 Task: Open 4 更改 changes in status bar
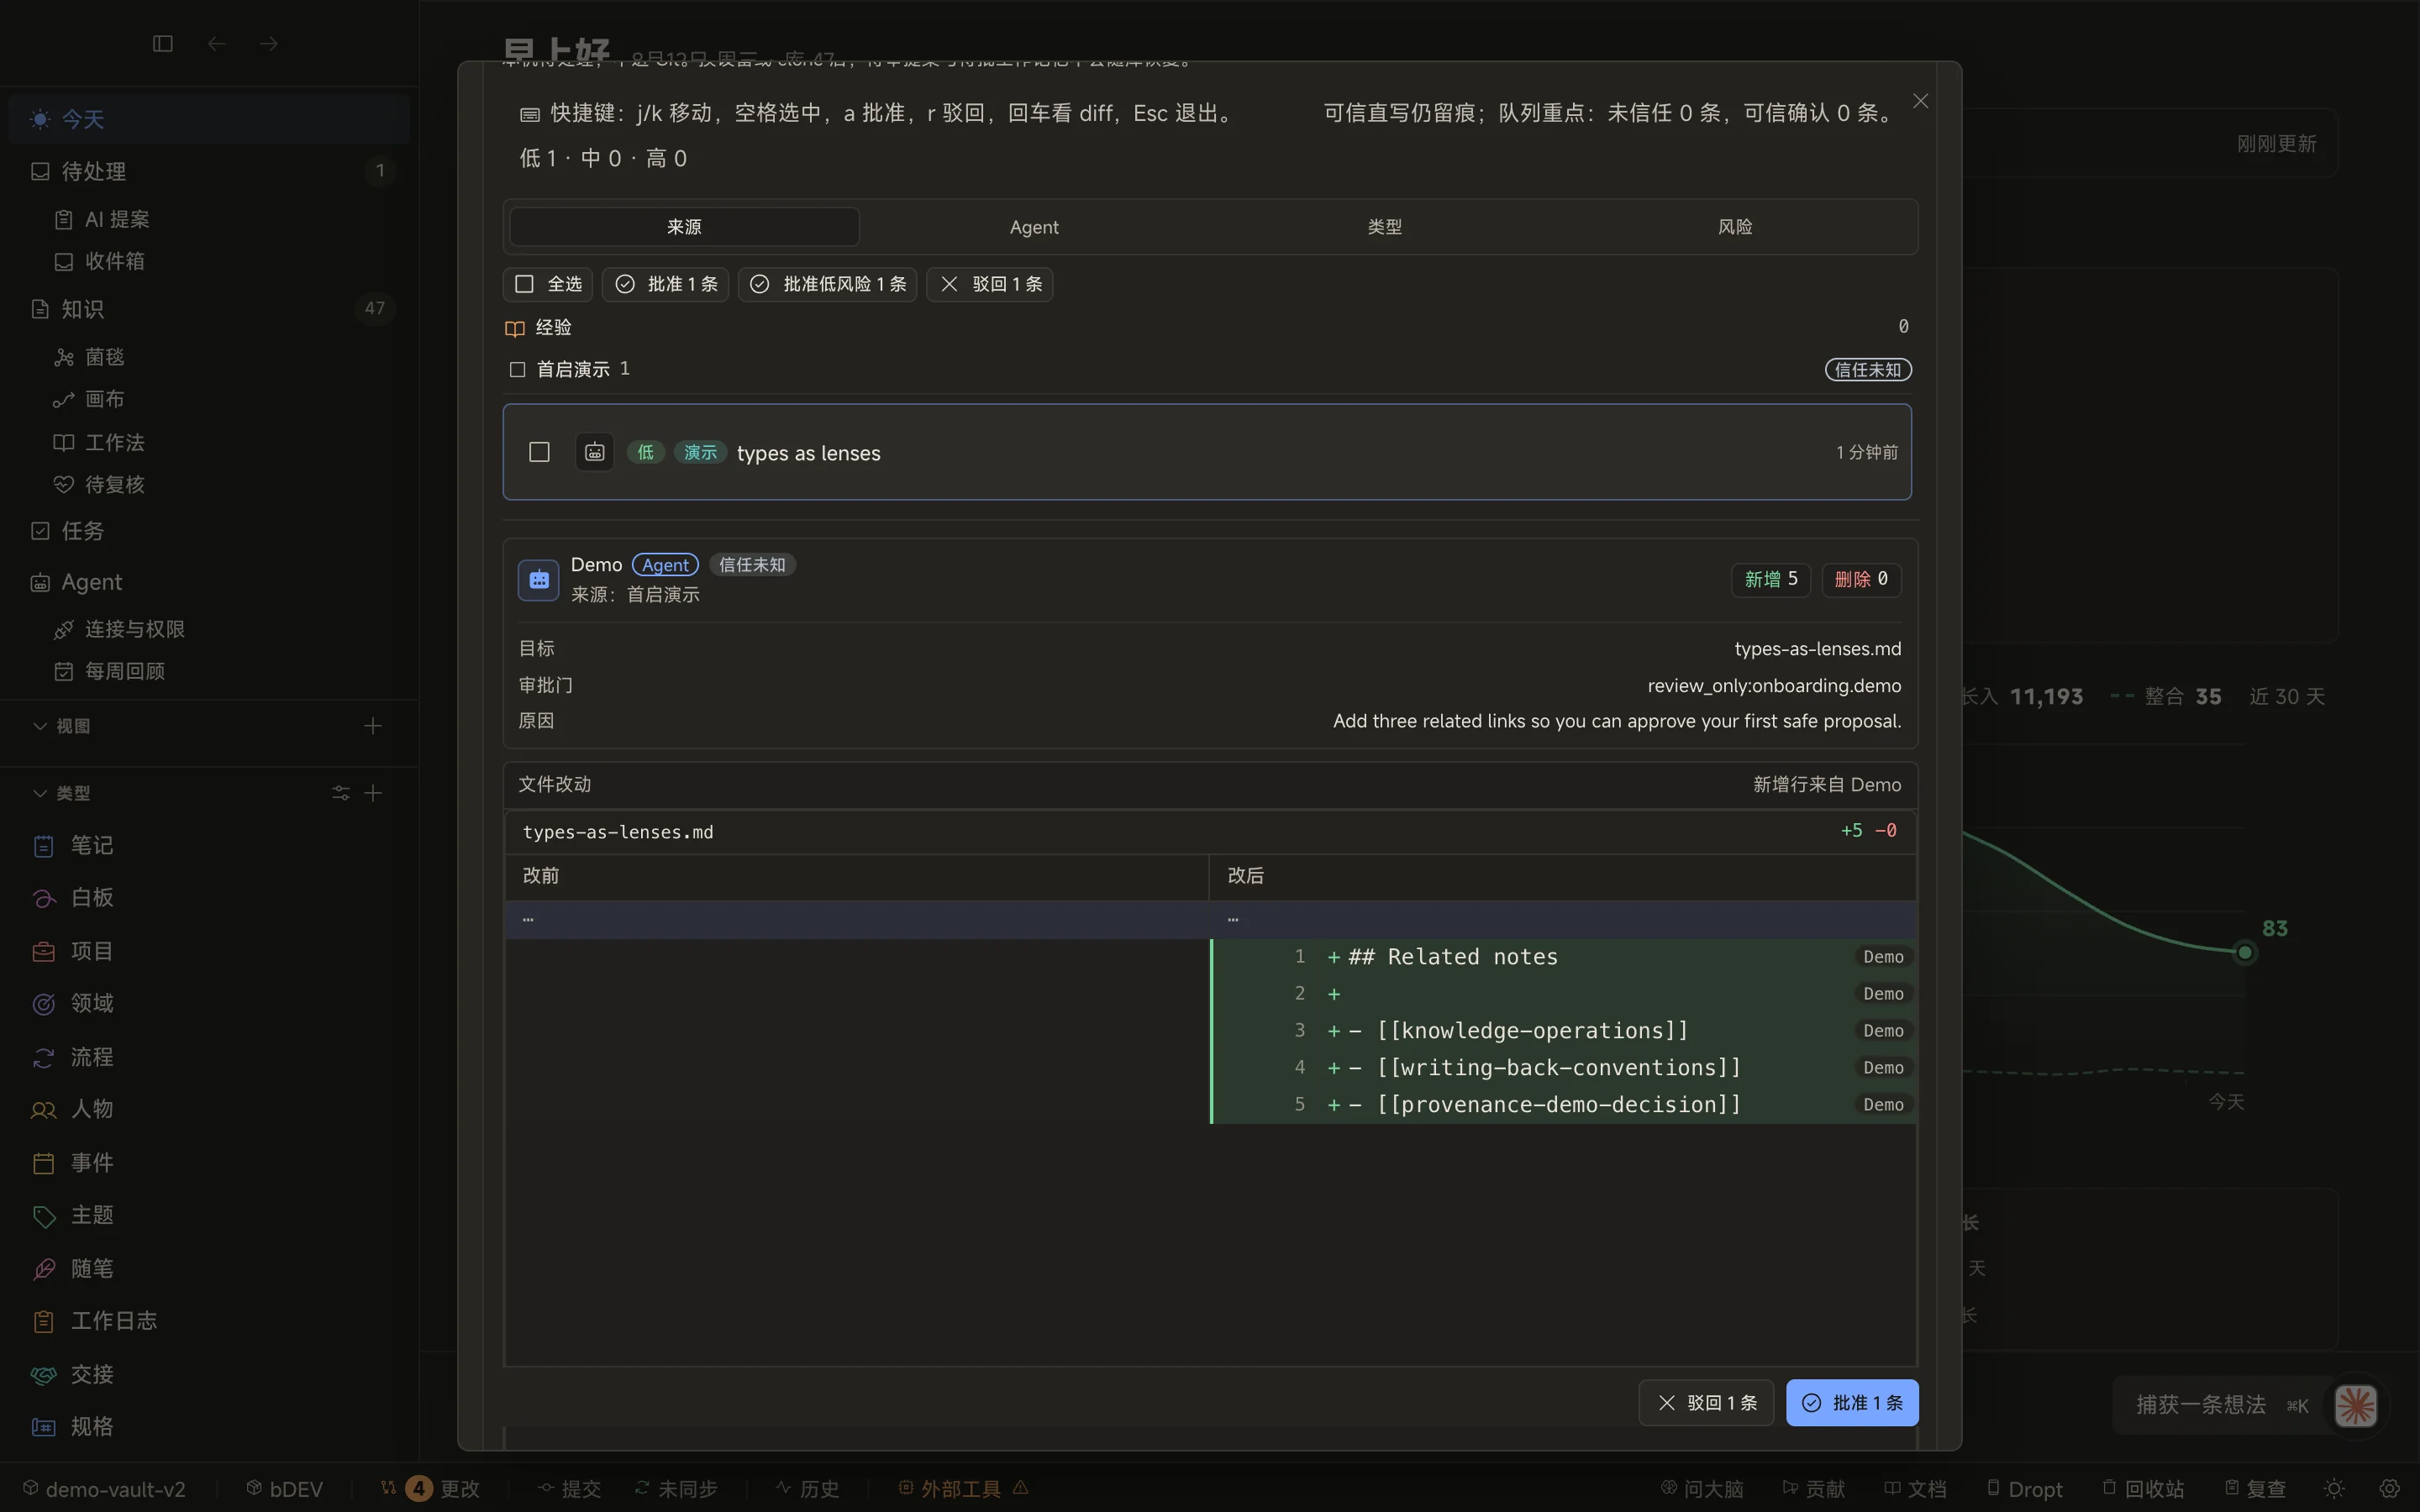pos(431,1489)
